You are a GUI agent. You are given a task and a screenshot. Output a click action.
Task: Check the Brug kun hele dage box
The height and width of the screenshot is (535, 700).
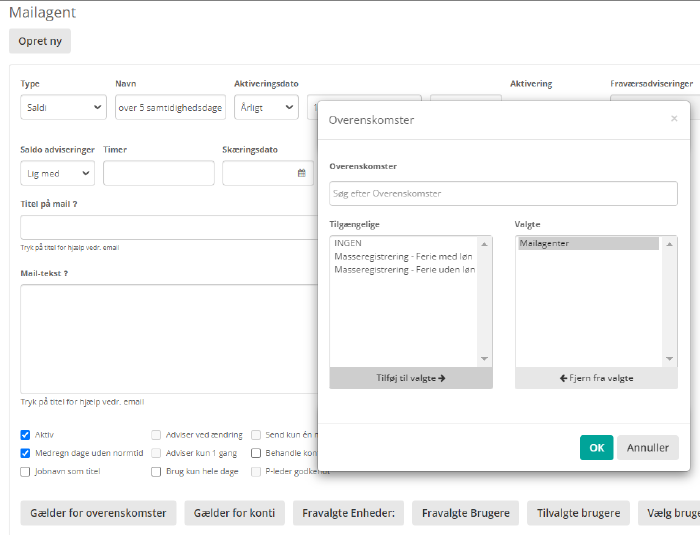tap(156, 471)
